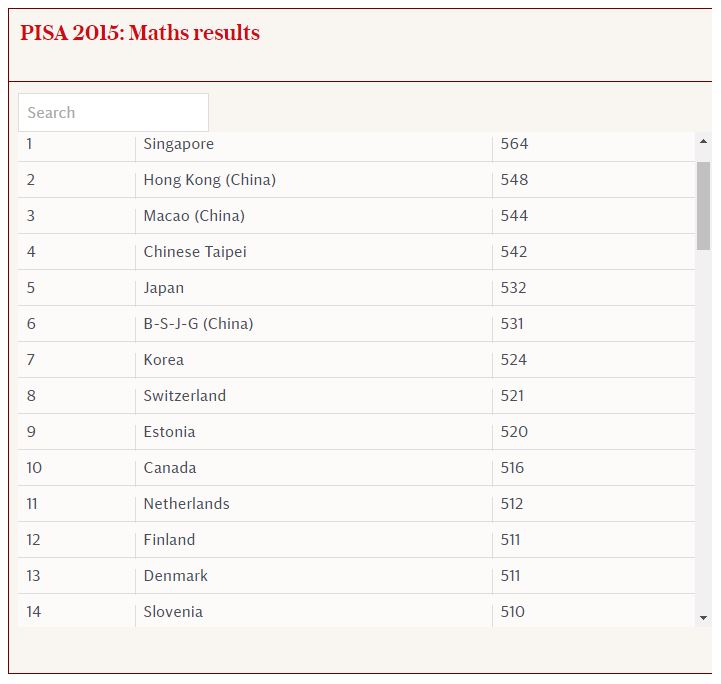This screenshot has height=684, width=721.
Task: Select Finland in the table
Action: tap(169, 540)
